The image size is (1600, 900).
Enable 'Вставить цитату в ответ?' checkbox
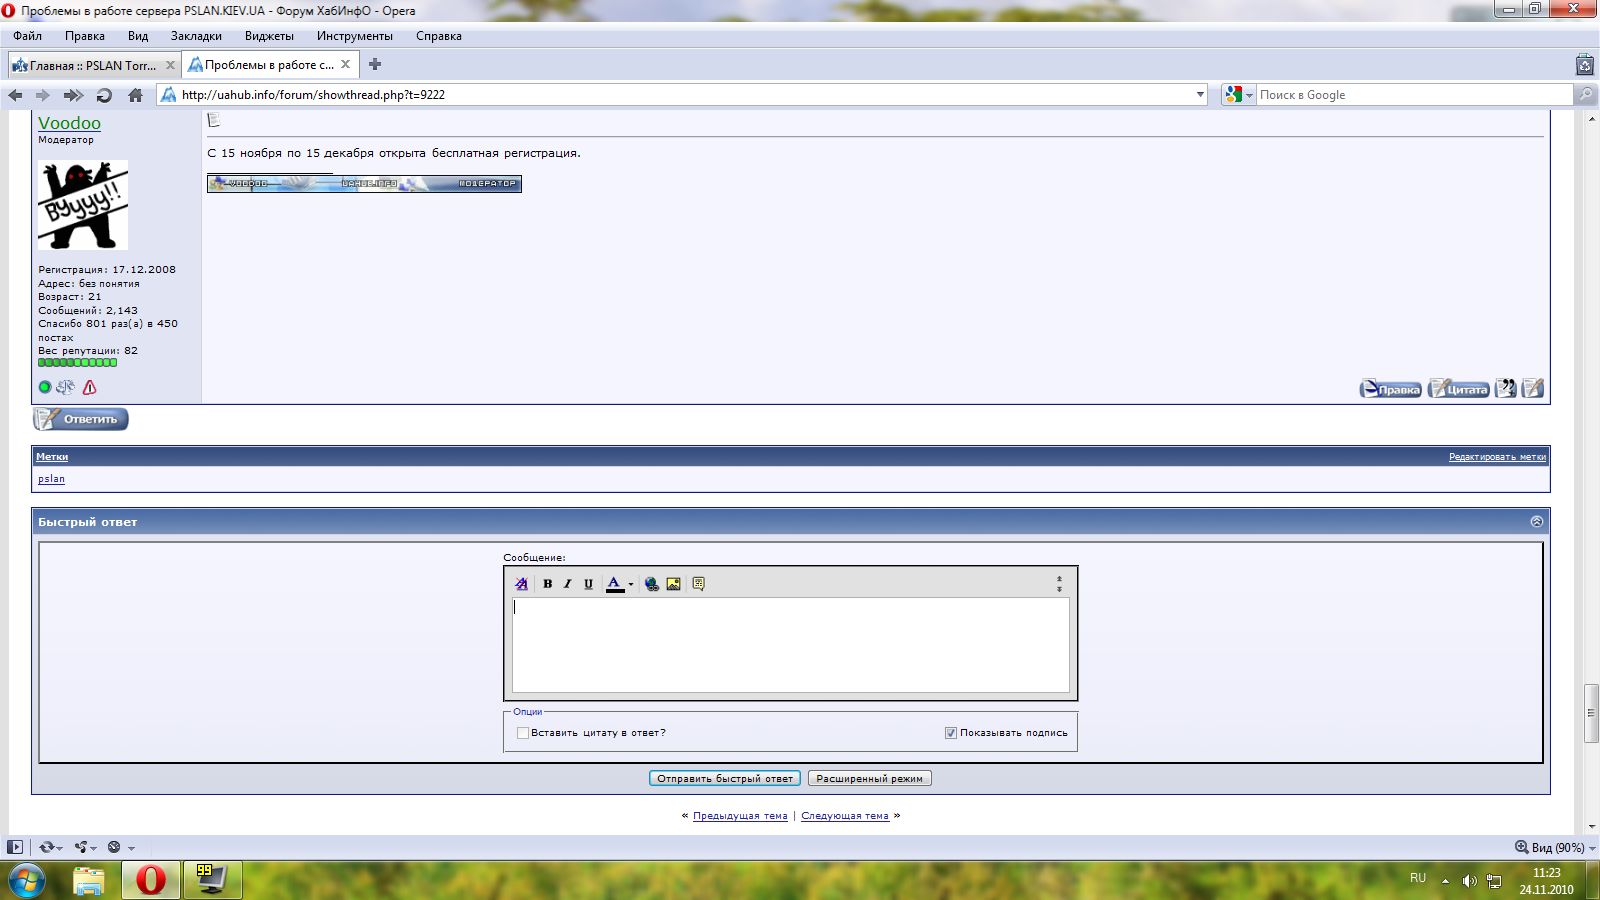click(x=522, y=733)
